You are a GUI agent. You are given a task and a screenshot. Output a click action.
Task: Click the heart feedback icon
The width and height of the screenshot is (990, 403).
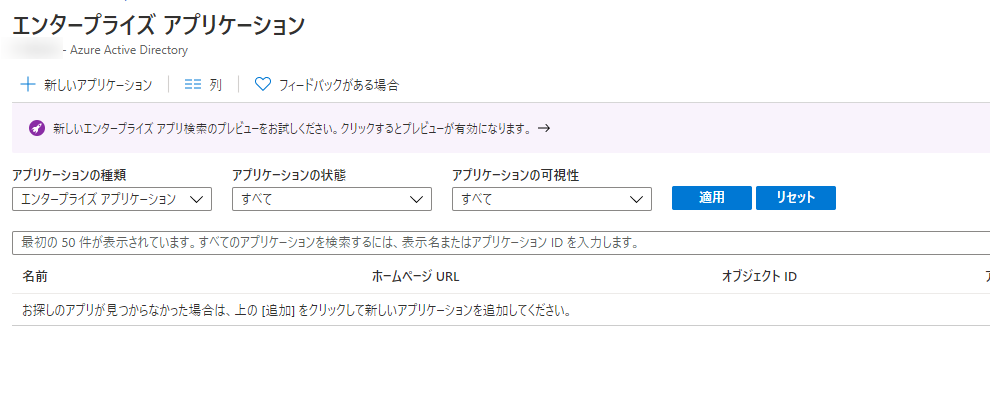(x=262, y=85)
